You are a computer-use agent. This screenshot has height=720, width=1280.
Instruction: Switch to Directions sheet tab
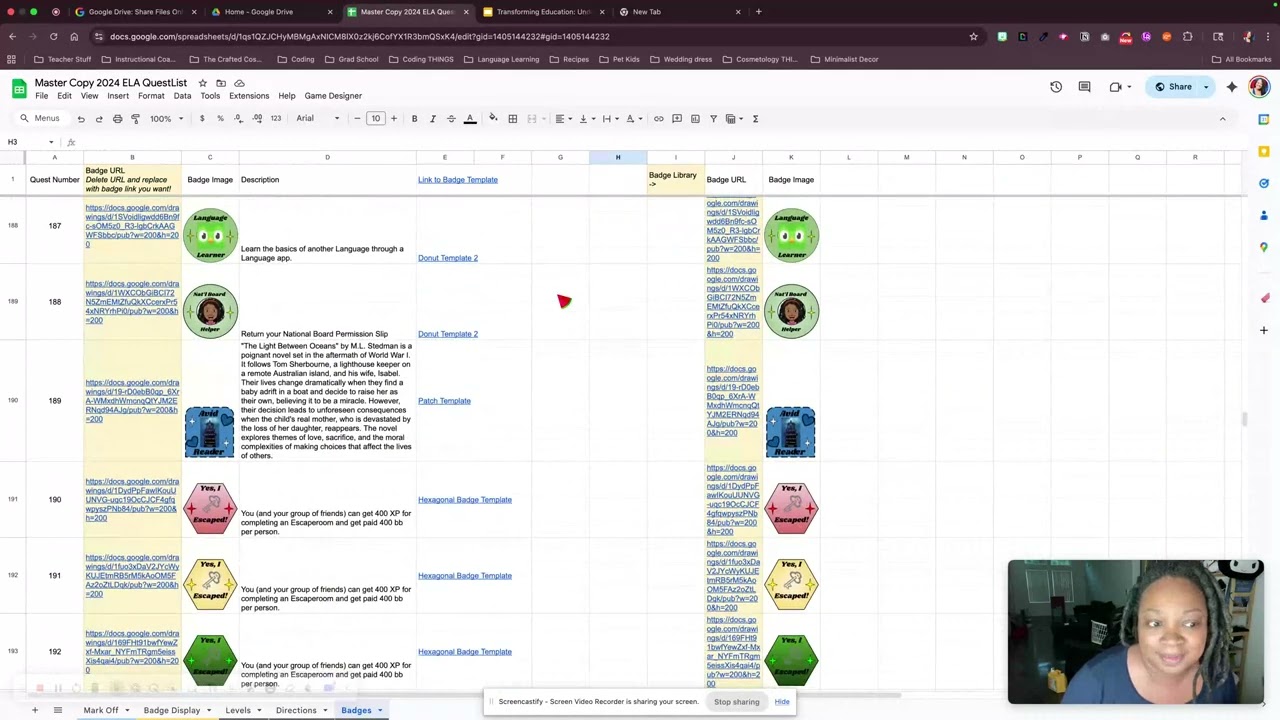296,711
